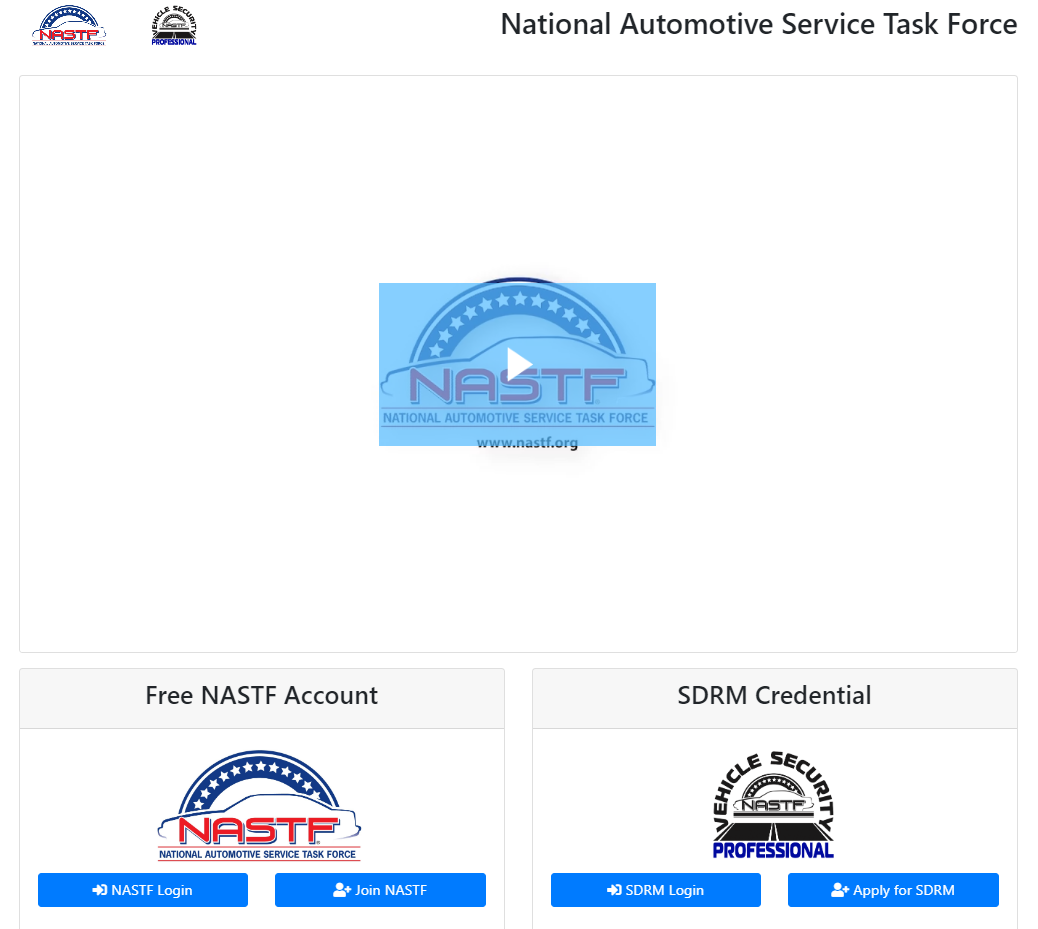Click the National Automotive Service Task Force title

coord(759,24)
